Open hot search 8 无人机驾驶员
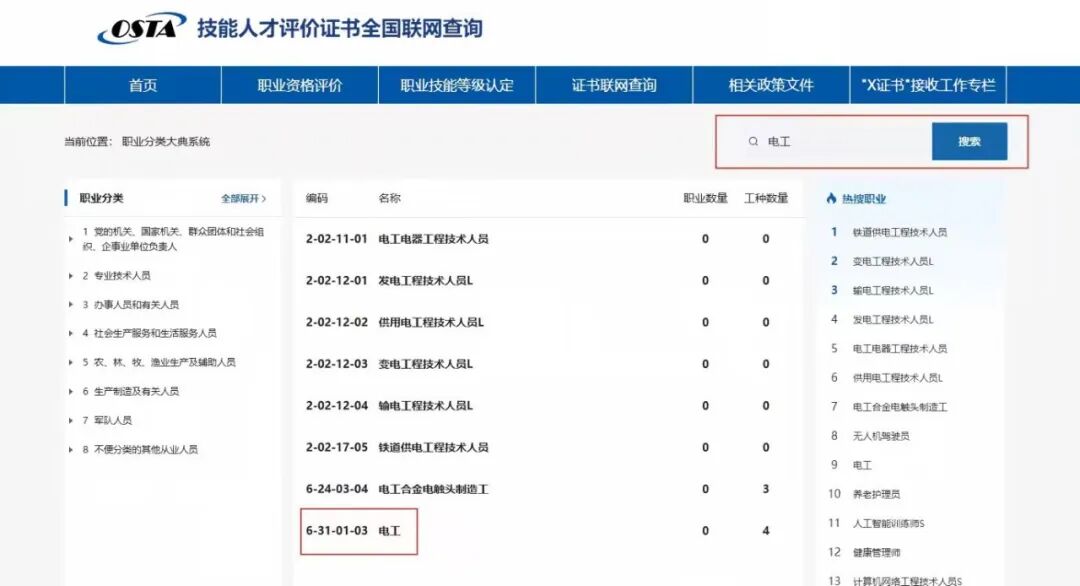 881,436
